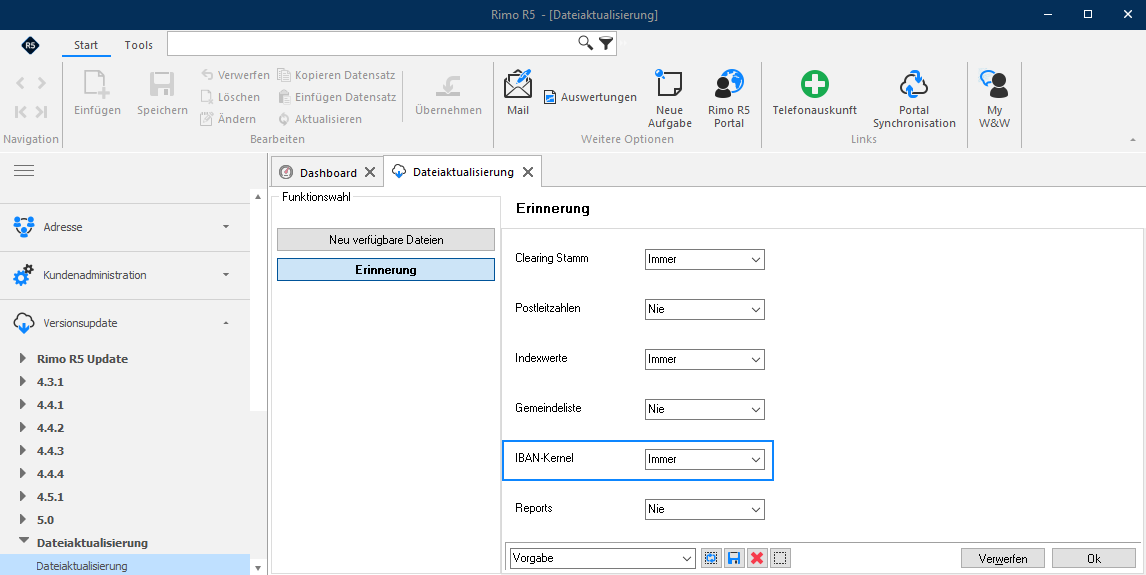Screen dimensions: 1146x575
Task: Collapse the Dateiaktualisierung tree node
Action: [24, 541]
